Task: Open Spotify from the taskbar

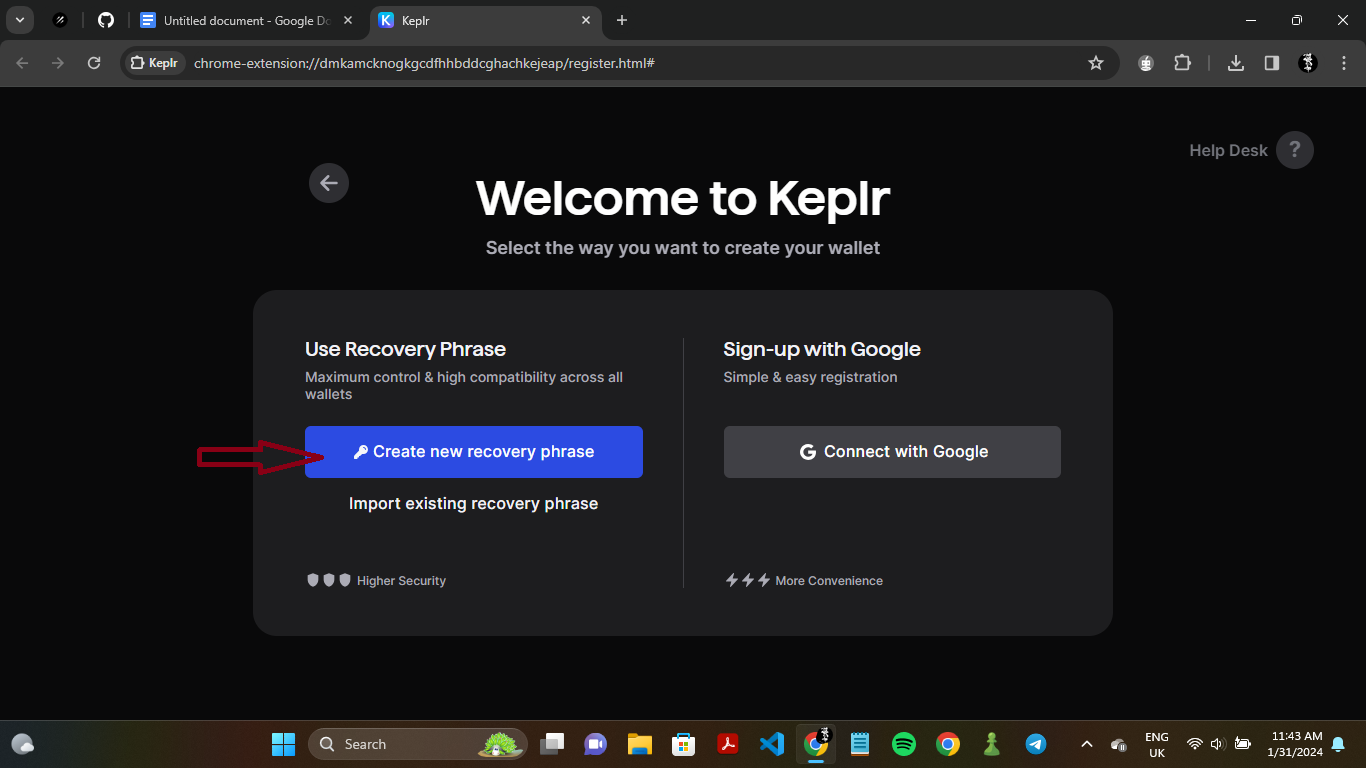Action: (903, 744)
